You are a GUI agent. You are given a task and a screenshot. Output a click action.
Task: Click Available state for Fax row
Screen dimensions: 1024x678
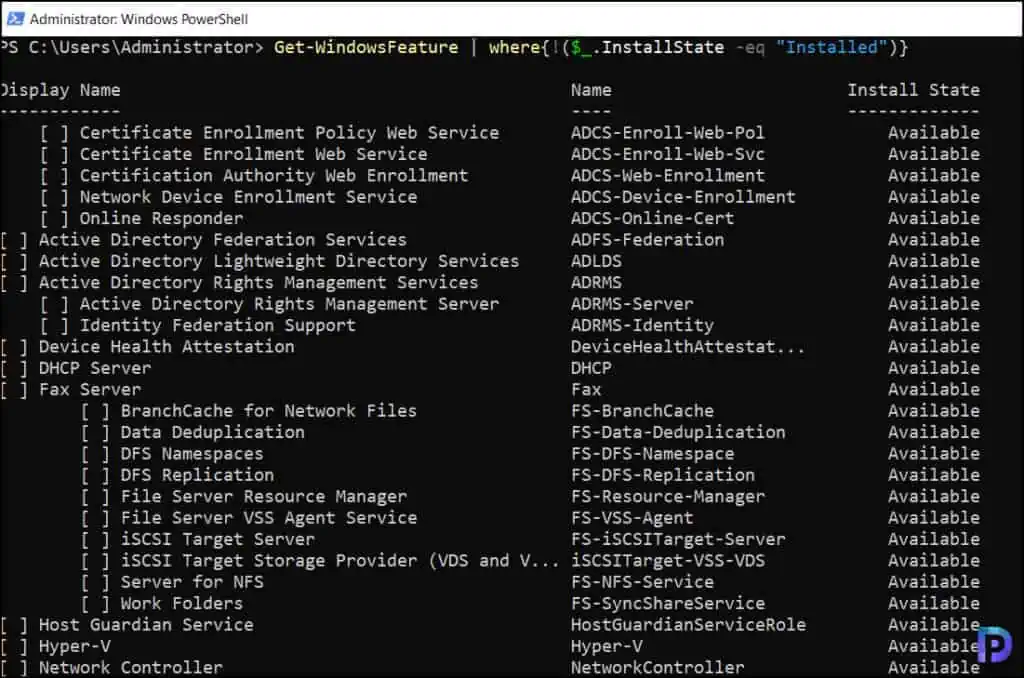pos(934,389)
